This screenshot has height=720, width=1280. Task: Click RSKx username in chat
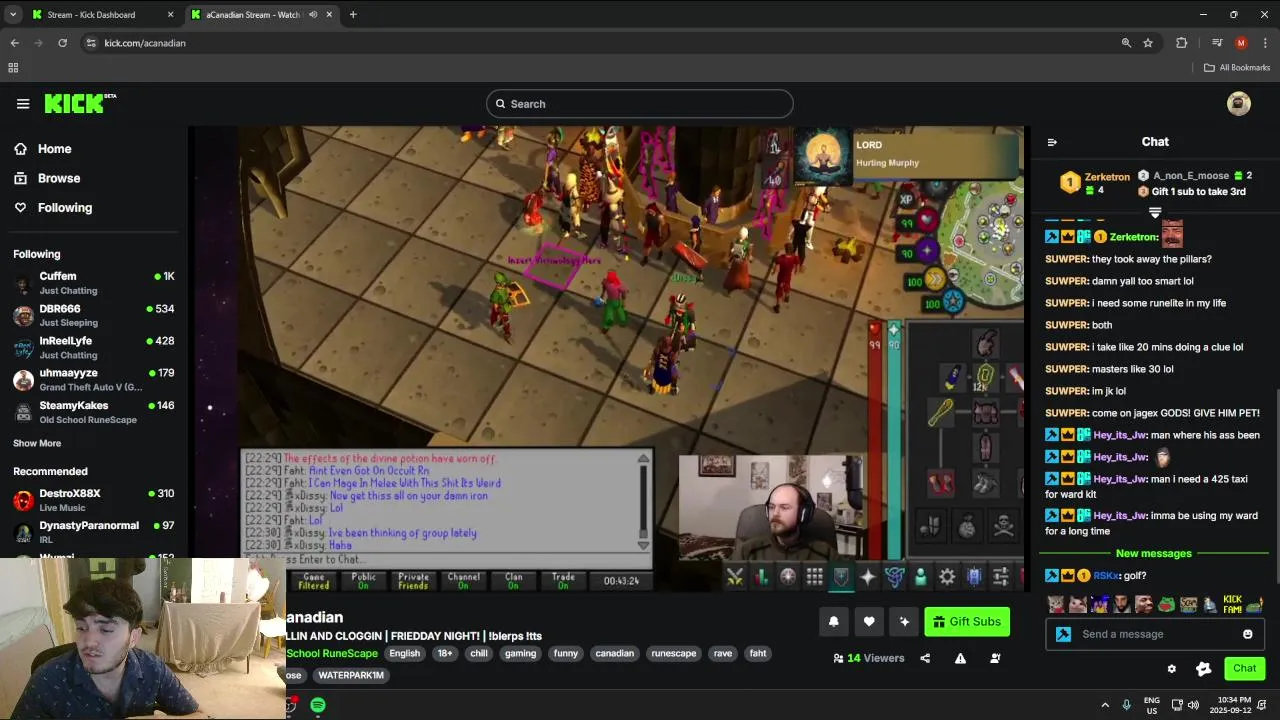(x=1105, y=576)
